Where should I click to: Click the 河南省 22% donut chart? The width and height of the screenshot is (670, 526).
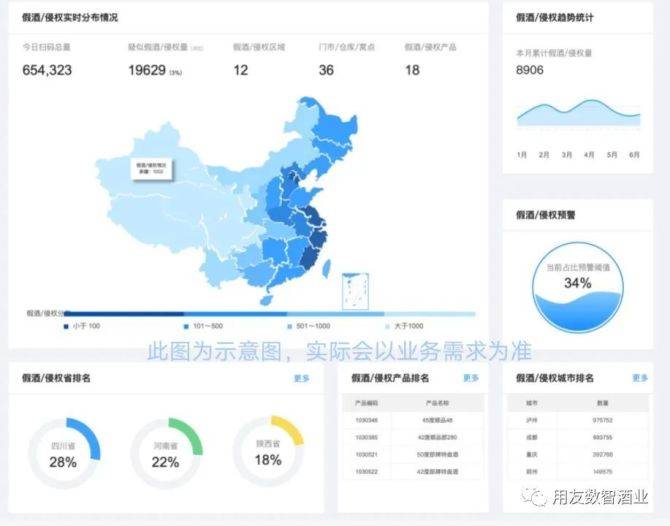pyautogui.click(x=166, y=453)
